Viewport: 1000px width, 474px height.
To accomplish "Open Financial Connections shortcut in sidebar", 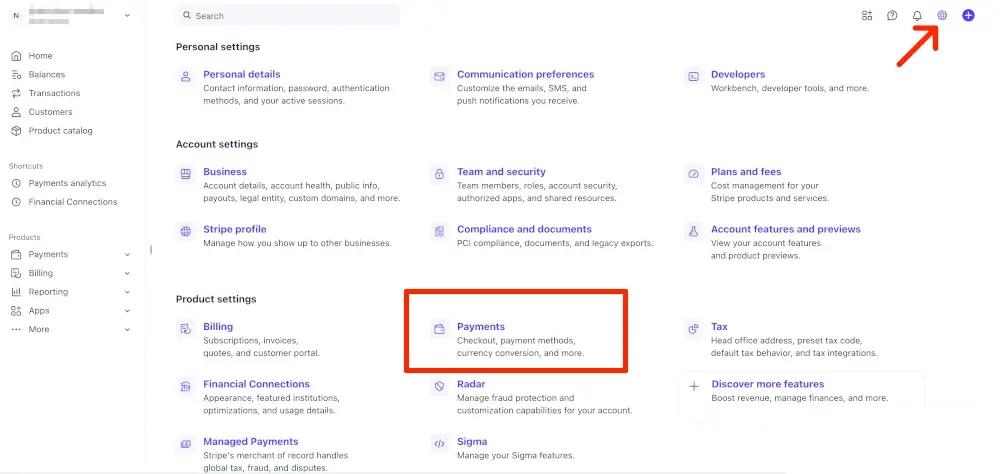I will (73, 202).
